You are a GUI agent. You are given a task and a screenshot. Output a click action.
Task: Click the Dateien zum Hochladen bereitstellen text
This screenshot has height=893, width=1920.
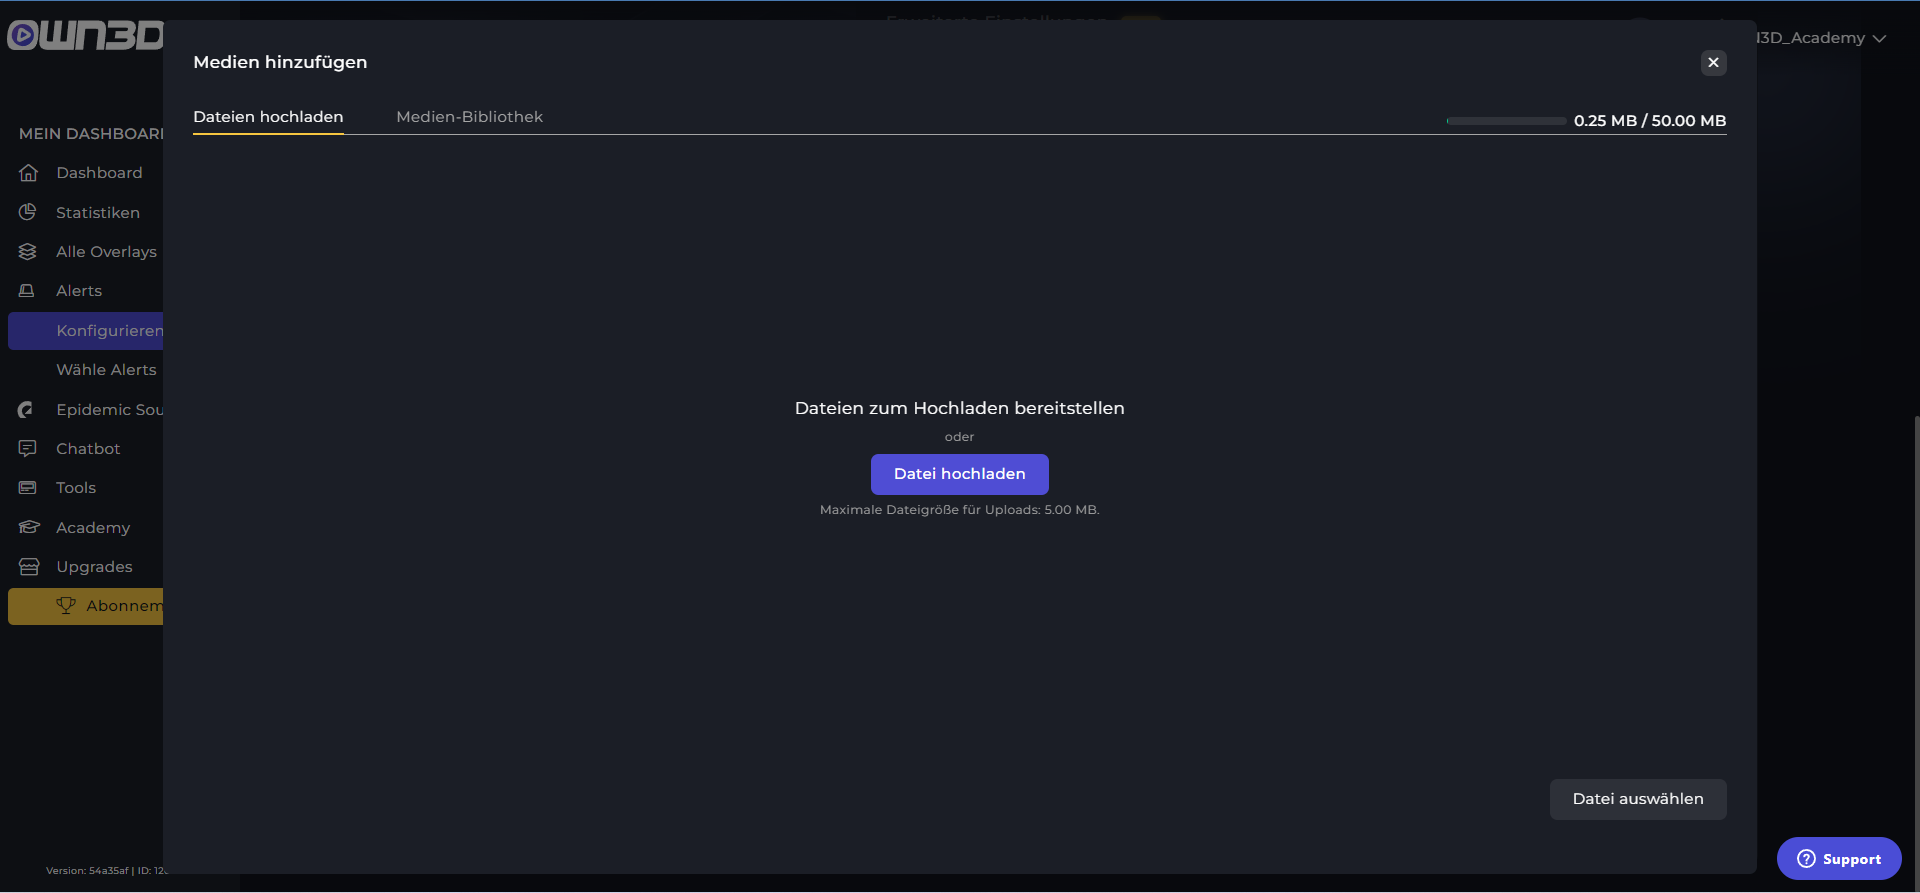point(960,408)
